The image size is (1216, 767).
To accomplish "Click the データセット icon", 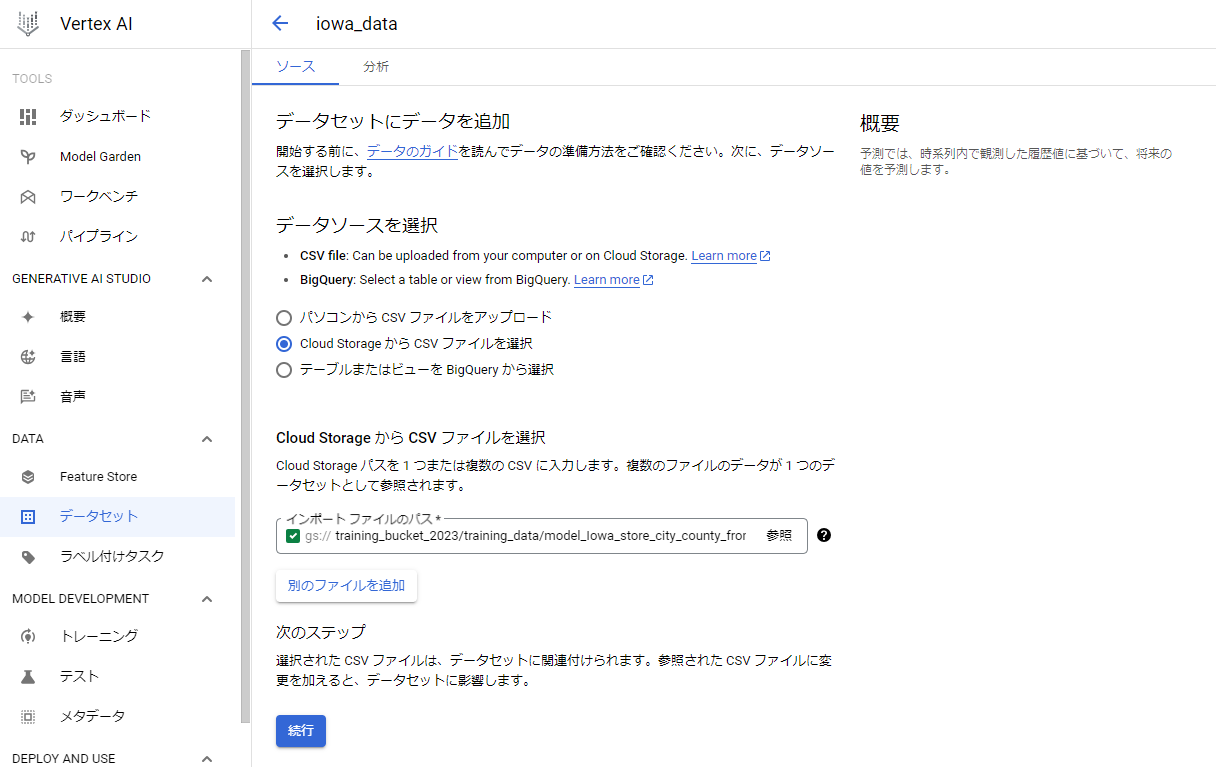I will 28,516.
